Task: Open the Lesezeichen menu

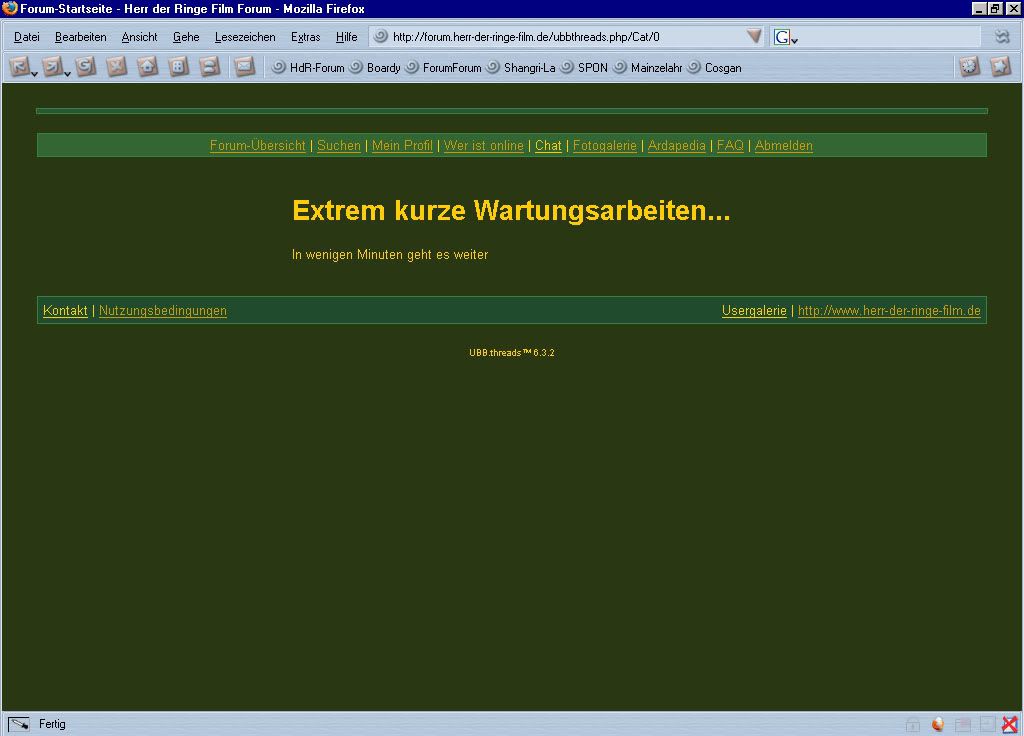Action: (x=245, y=37)
